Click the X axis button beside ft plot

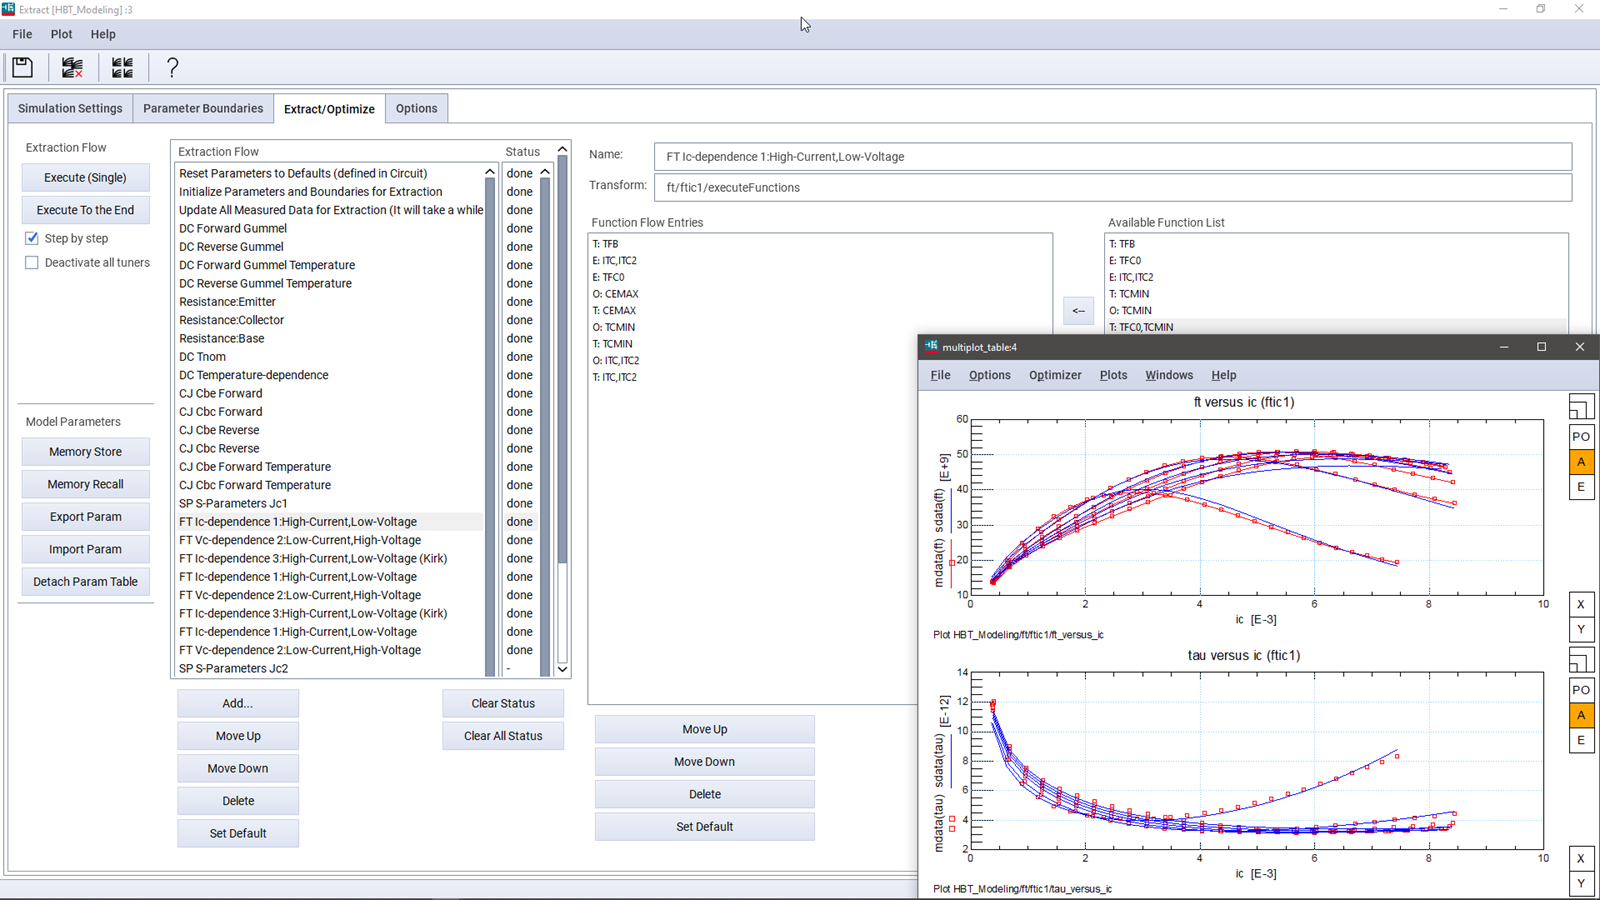[1580, 604]
